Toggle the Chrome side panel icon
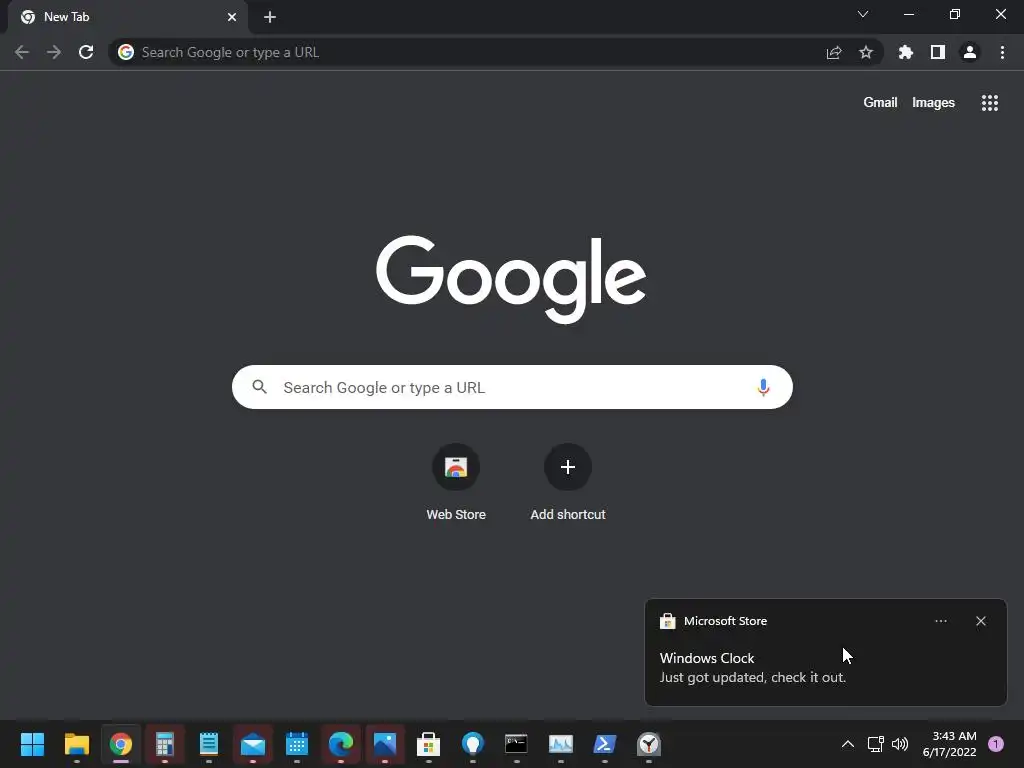The height and width of the screenshot is (768, 1024). click(938, 52)
